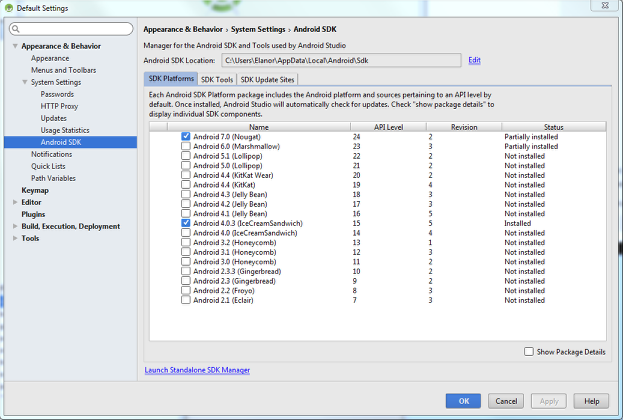This screenshot has width=623, height=420.
Task: Check Android 3.0 (Honeycomb) checkbox
Action: 186,261
